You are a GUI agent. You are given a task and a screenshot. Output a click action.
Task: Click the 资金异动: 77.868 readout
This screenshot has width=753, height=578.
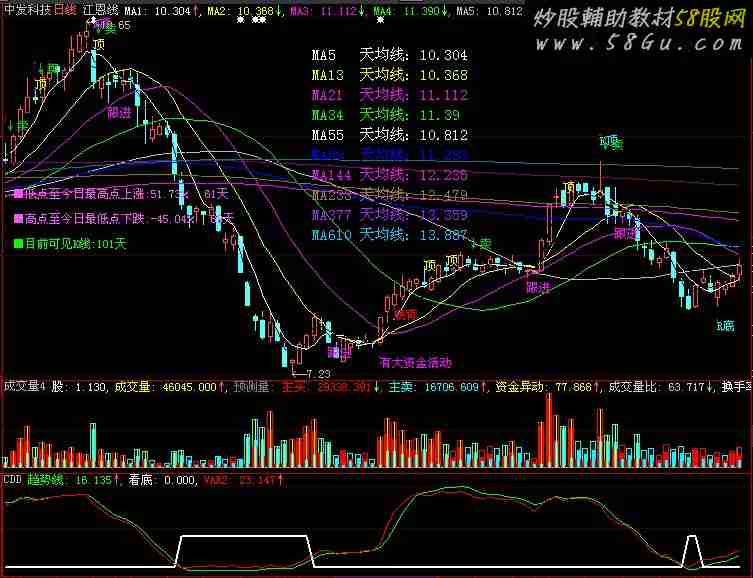(548, 386)
